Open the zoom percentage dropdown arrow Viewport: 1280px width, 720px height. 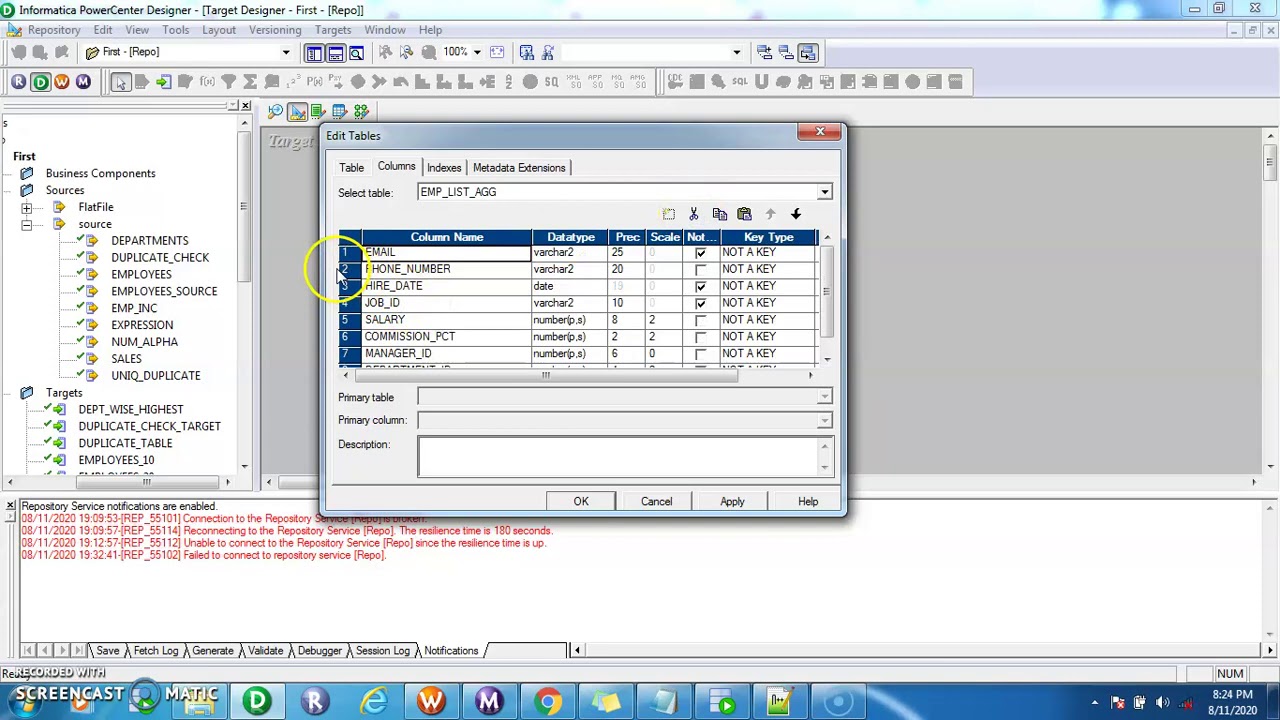(477, 52)
